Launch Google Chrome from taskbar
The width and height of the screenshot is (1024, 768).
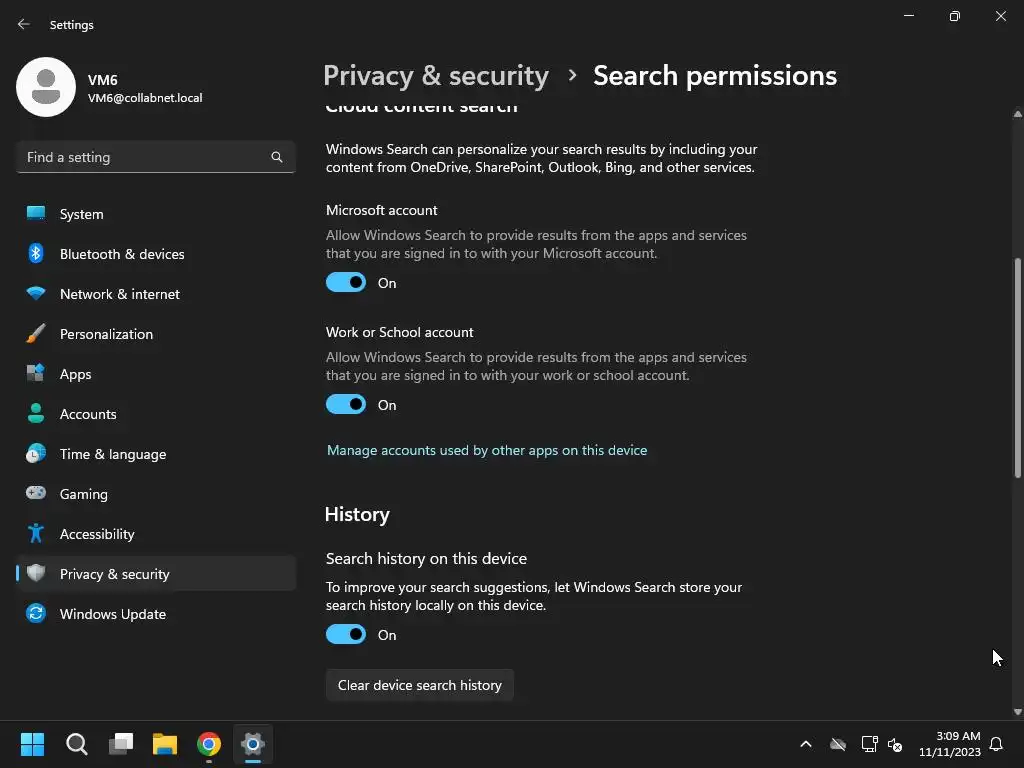pyautogui.click(x=209, y=744)
